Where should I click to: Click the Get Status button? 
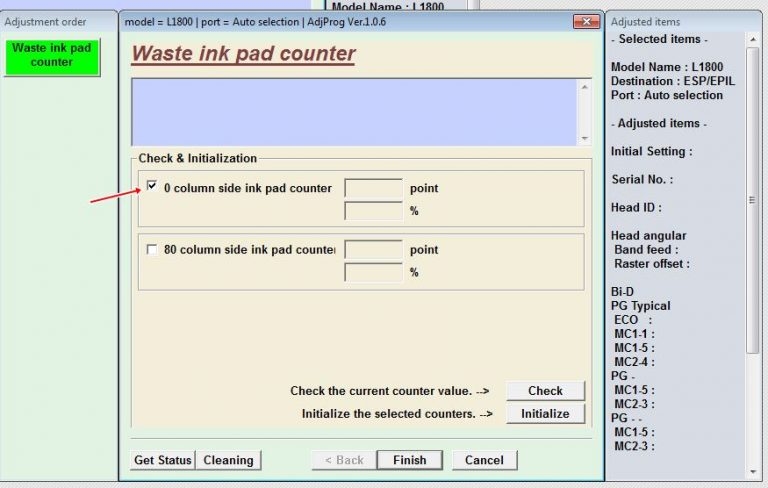[x=162, y=460]
